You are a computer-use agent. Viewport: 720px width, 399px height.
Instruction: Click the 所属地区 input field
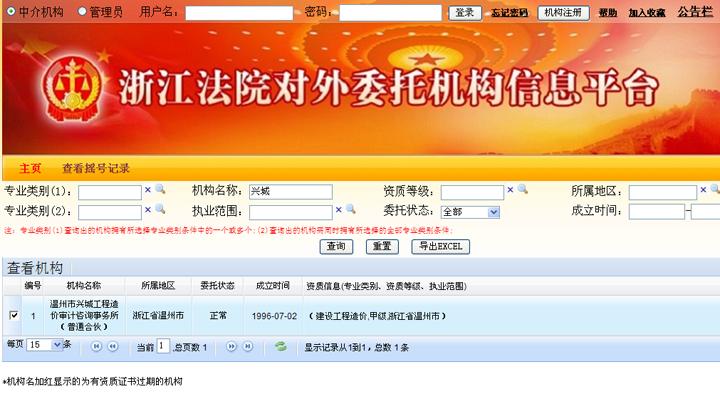pos(663,192)
